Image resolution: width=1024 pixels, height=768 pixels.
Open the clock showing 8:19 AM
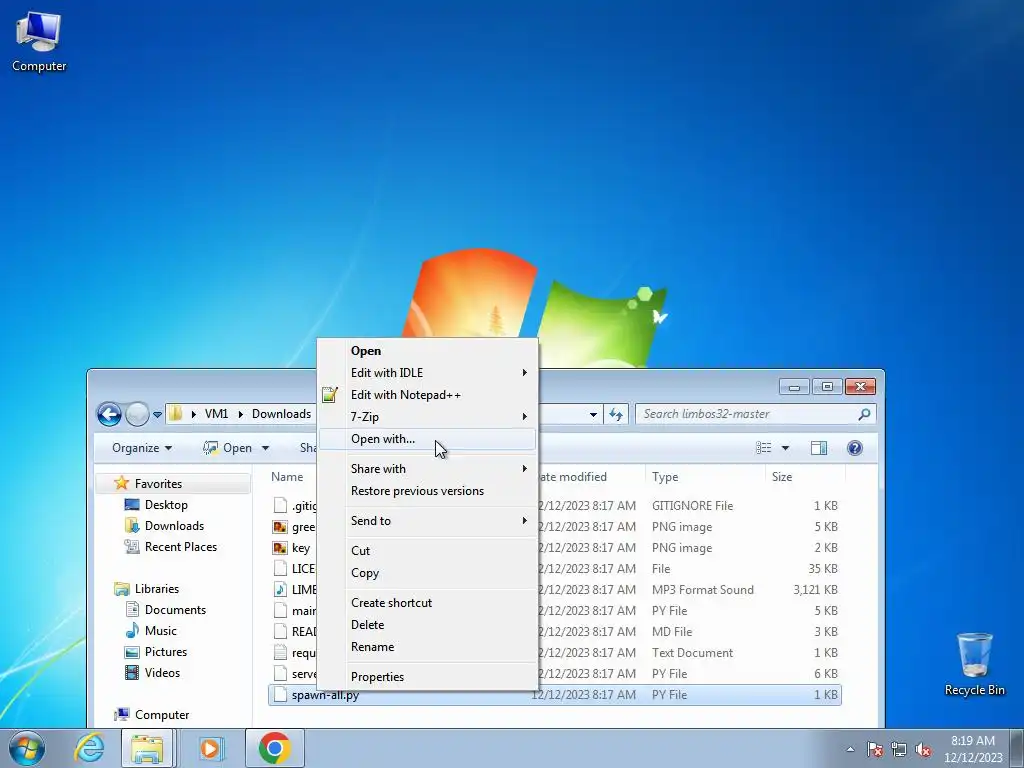[x=973, y=748]
